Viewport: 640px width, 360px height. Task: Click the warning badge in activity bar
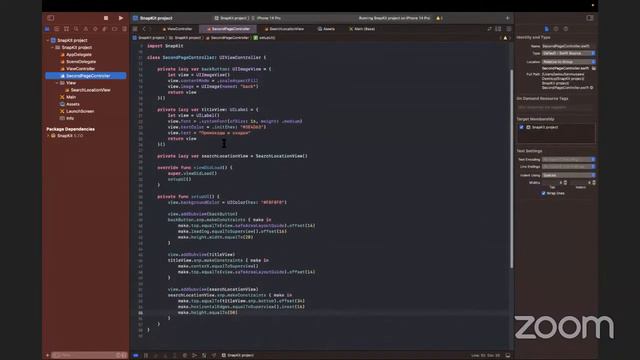[439, 18]
